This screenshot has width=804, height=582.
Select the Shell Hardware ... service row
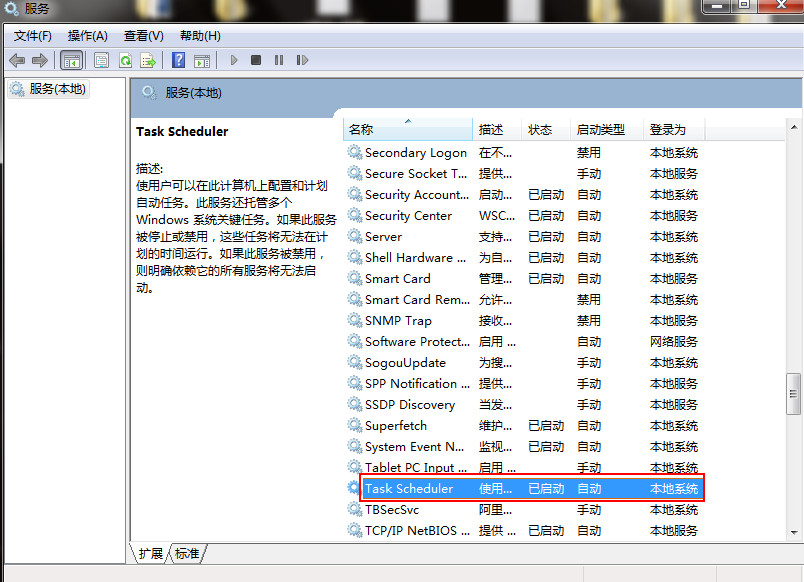pyautogui.click(x=523, y=258)
